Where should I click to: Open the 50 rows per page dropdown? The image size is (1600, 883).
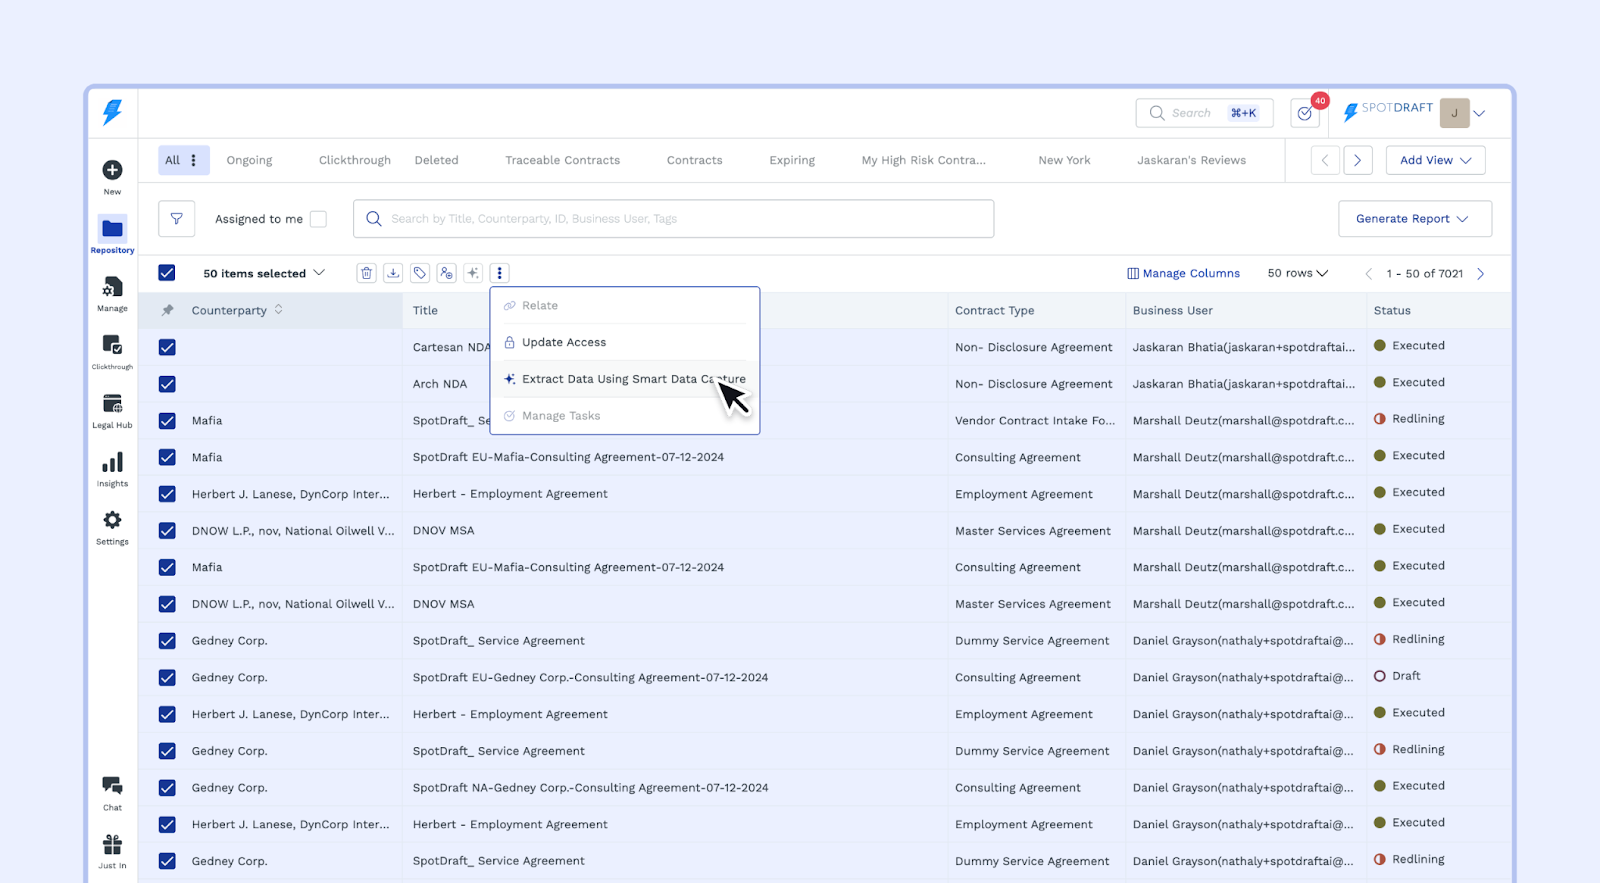[1297, 273]
